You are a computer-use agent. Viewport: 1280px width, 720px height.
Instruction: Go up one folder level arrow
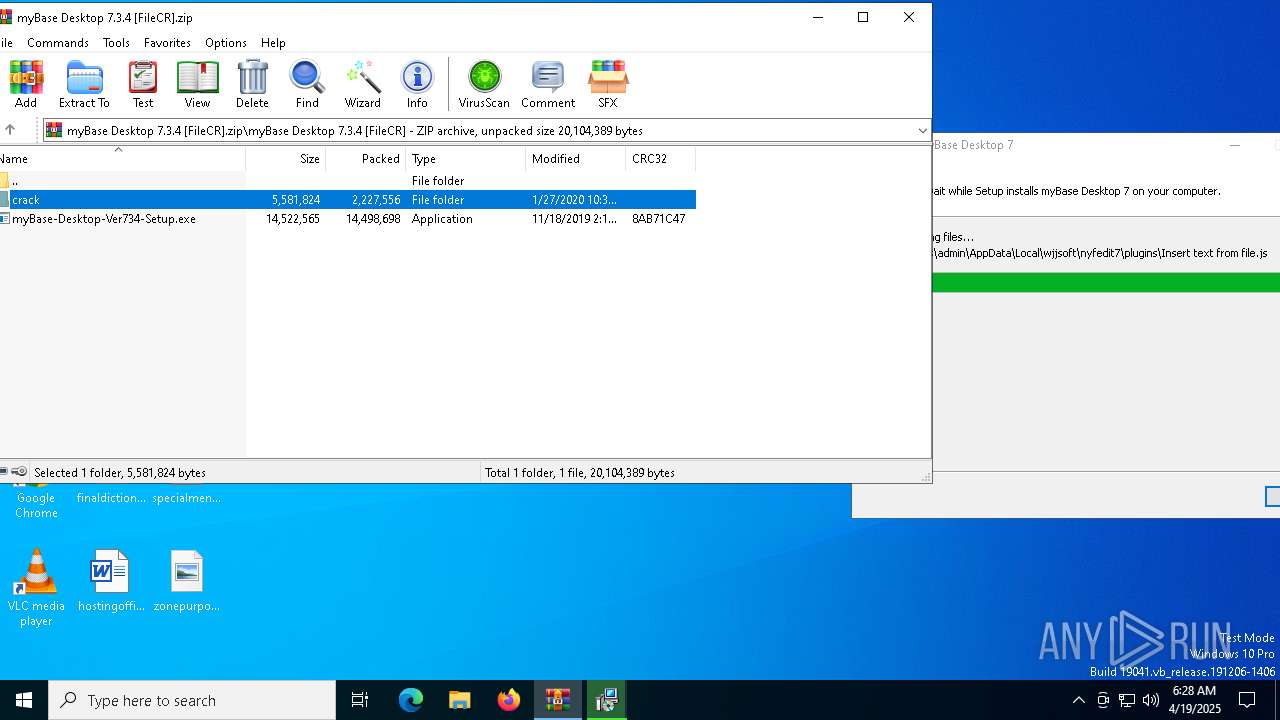click(10, 130)
